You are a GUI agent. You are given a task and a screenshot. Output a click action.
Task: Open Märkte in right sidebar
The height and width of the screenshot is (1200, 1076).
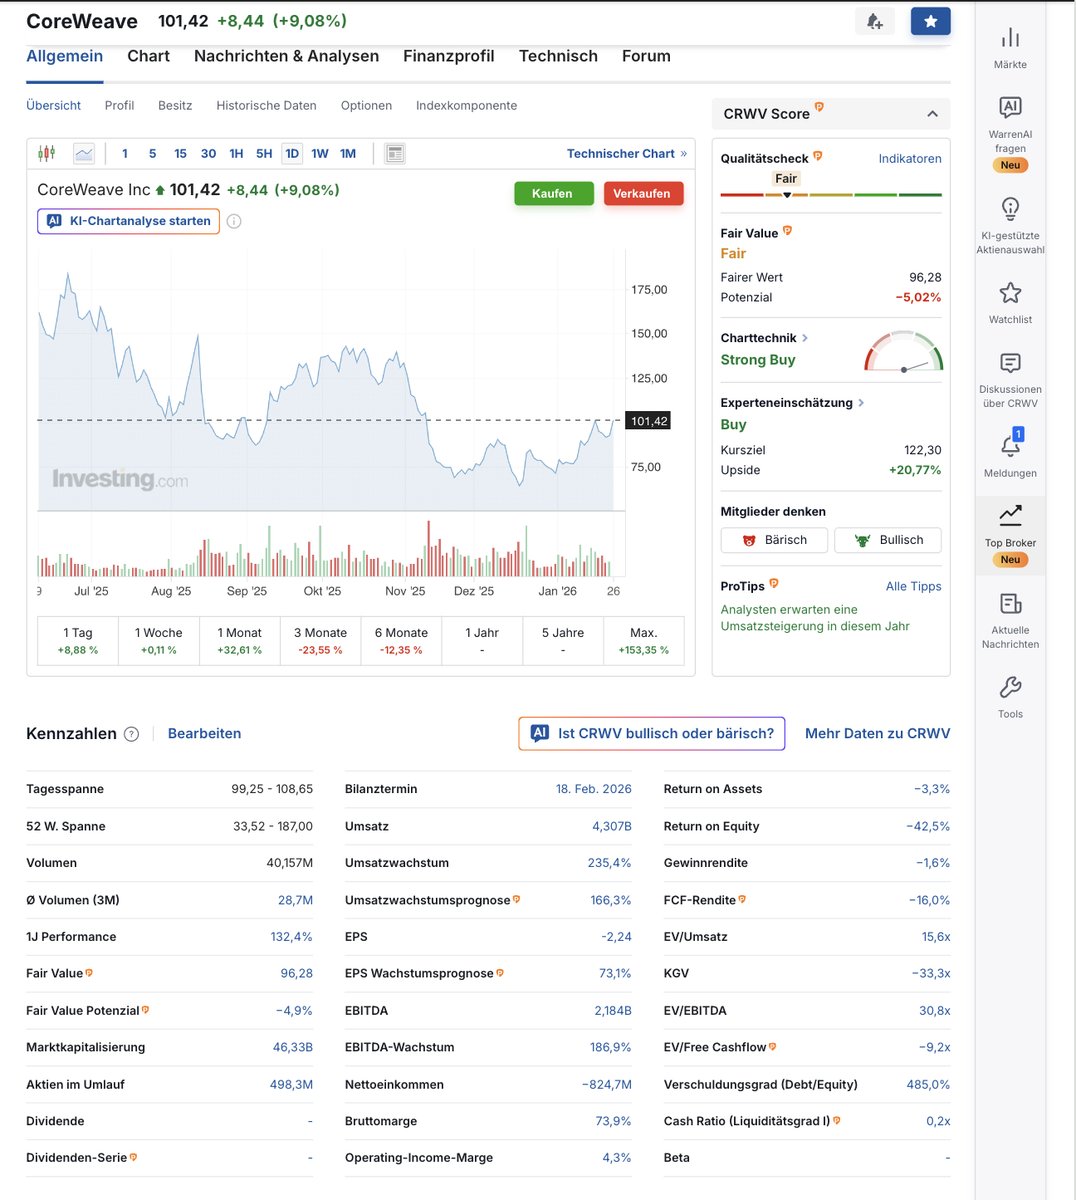1010,47
